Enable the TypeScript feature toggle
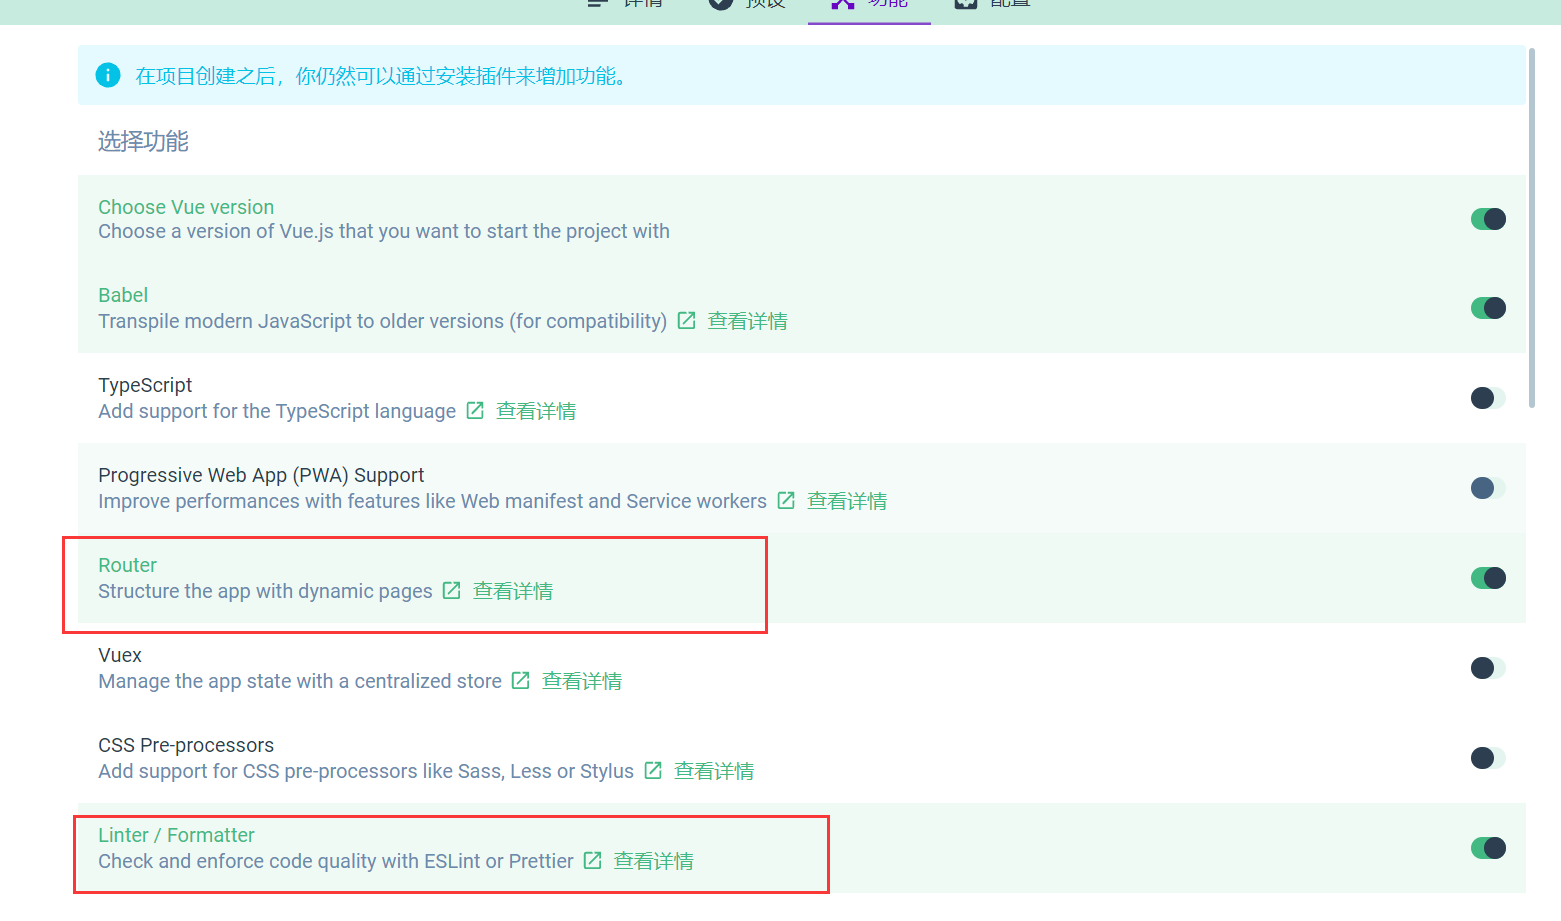Screen dimensions: 1561x921 click(1488, 397)
